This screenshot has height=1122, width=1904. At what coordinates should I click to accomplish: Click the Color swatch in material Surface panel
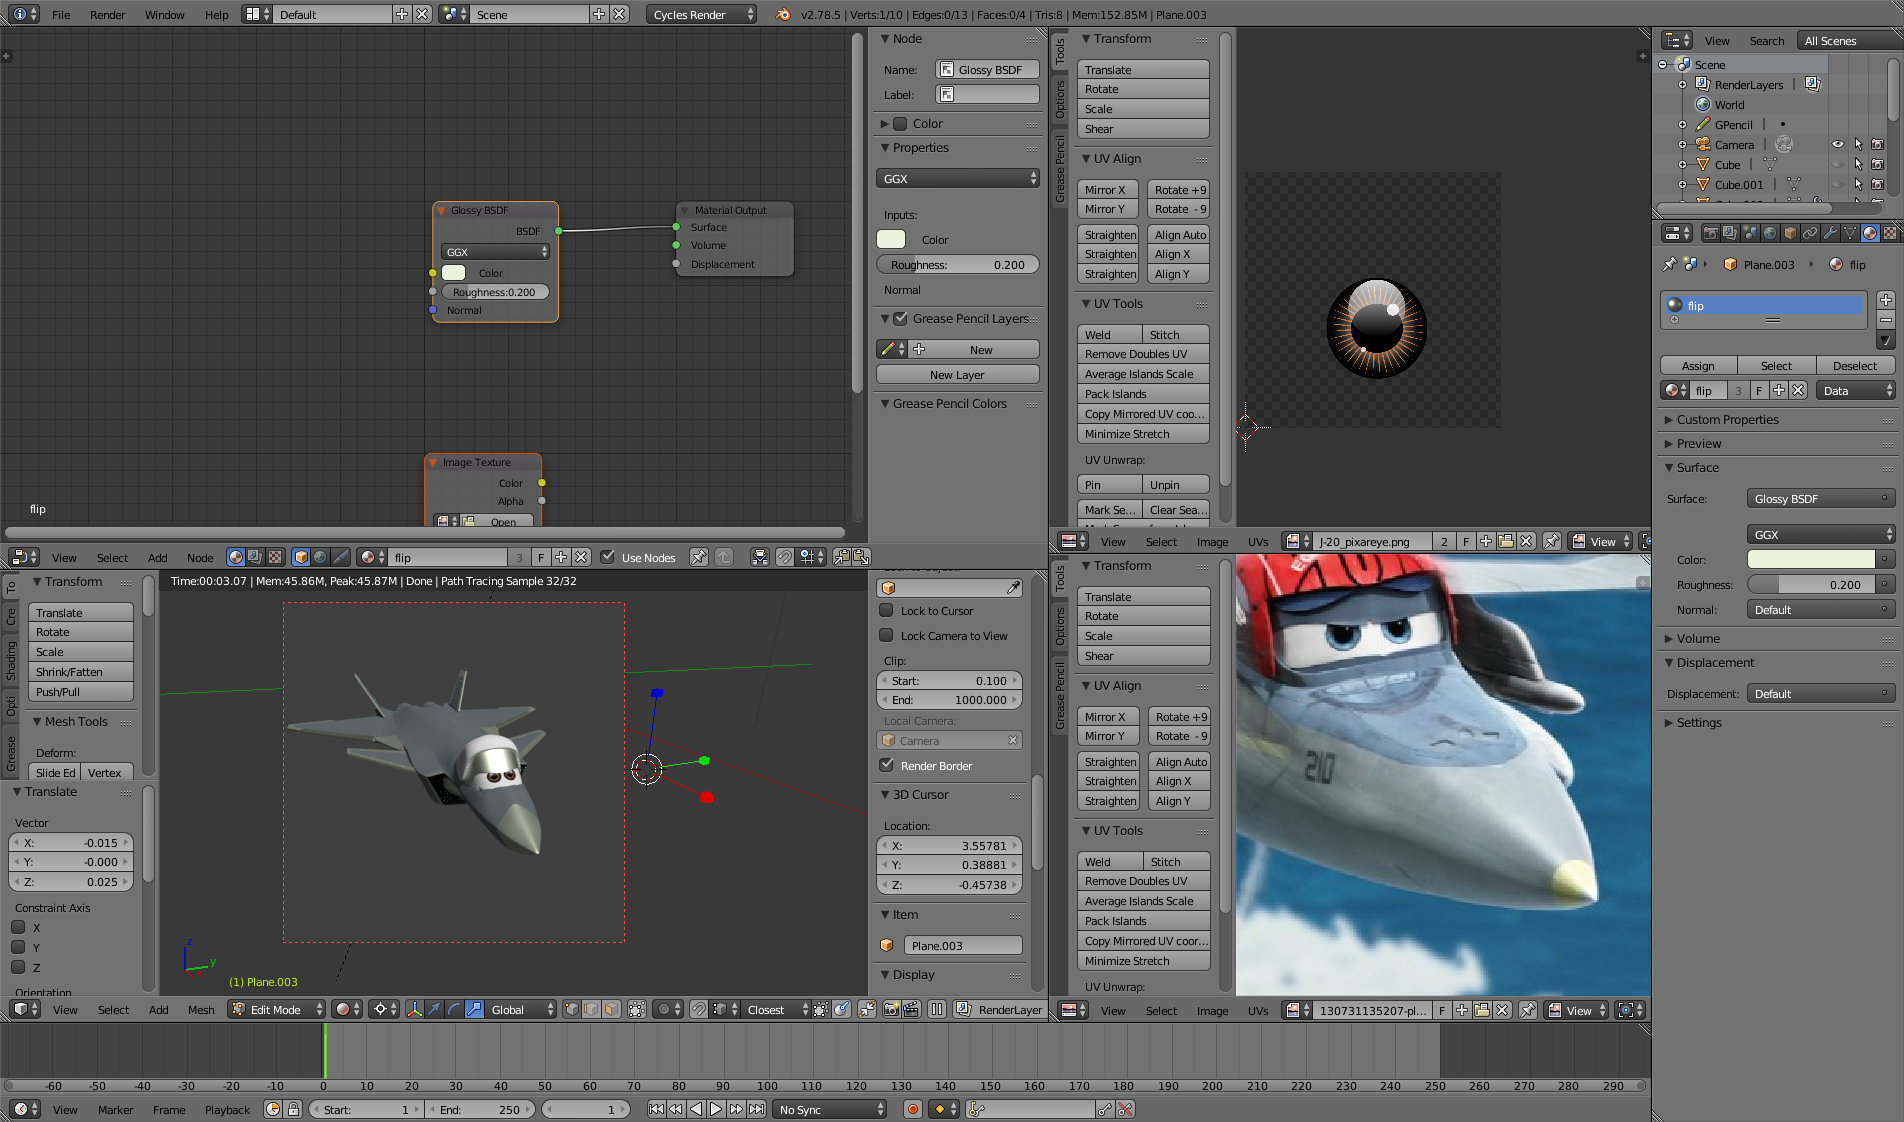click(1811, 560)
